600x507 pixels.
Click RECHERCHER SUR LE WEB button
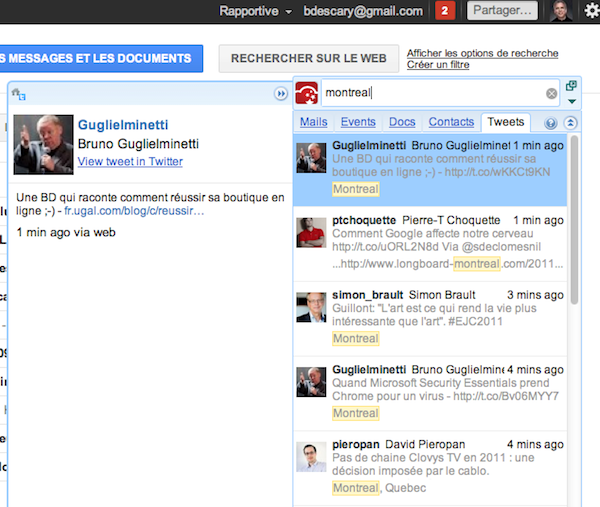coord(309,58)
